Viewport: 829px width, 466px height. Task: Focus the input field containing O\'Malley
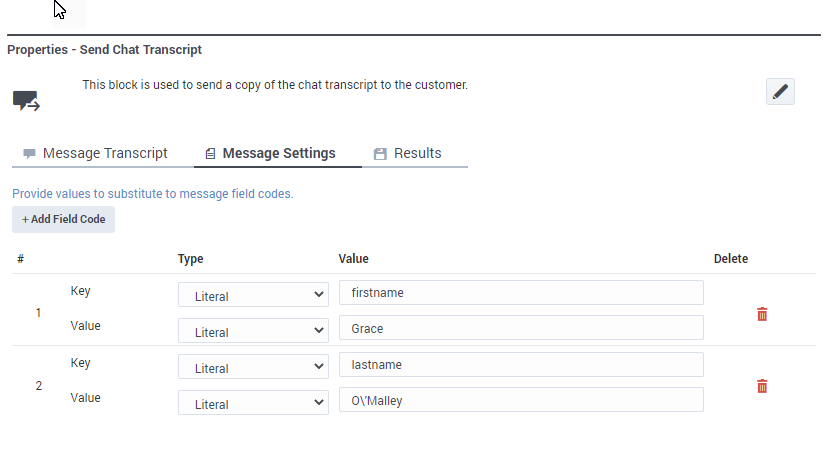[x=521, y=400]
